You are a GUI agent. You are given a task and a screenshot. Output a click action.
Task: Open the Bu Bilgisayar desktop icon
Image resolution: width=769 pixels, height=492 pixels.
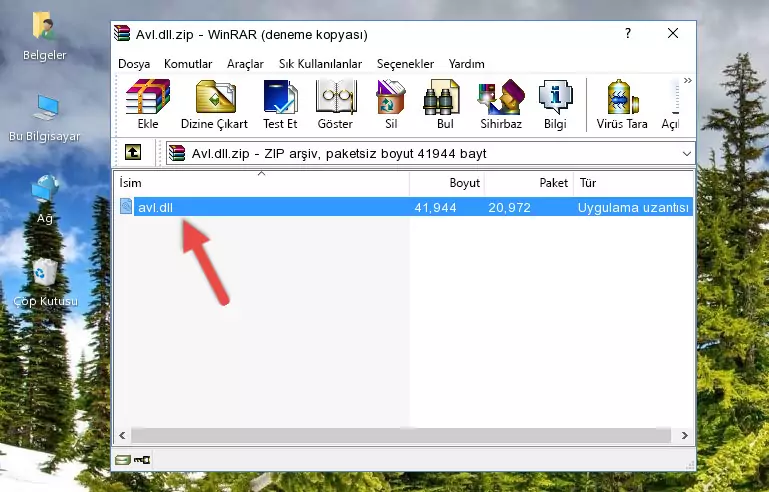44,118
